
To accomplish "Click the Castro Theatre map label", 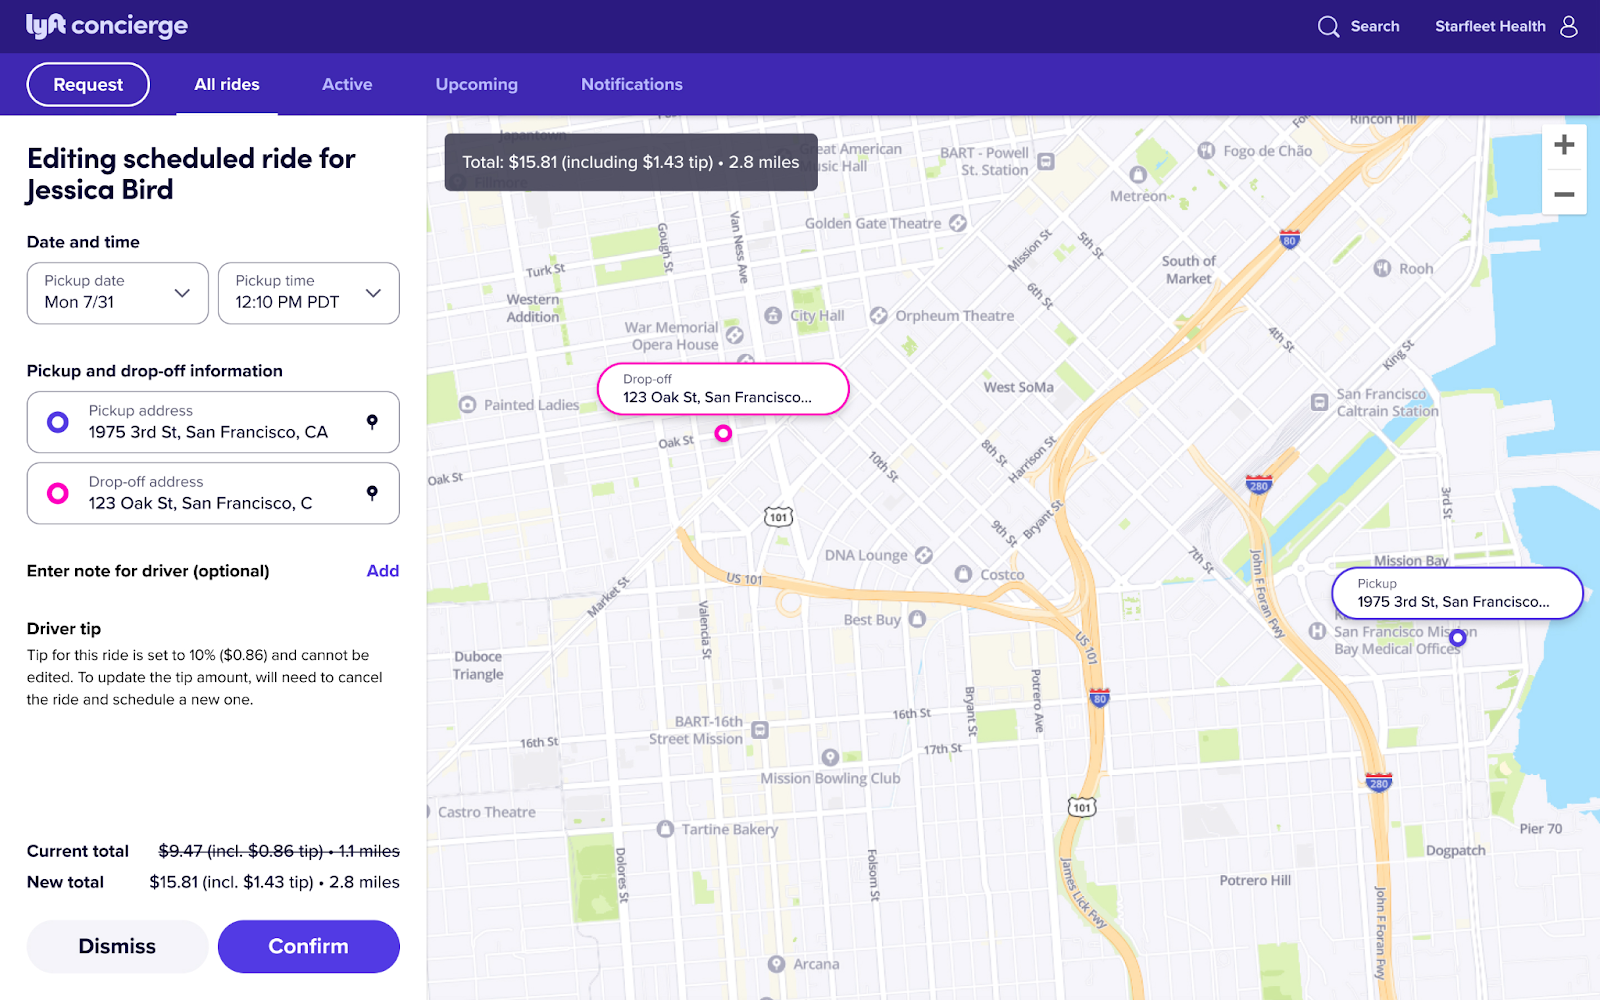I will coord(487,812).
